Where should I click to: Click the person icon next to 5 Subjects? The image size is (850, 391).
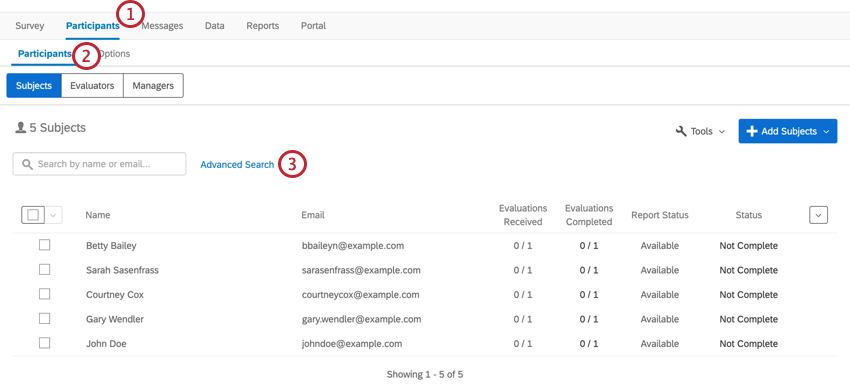click(x=21, y=128)
